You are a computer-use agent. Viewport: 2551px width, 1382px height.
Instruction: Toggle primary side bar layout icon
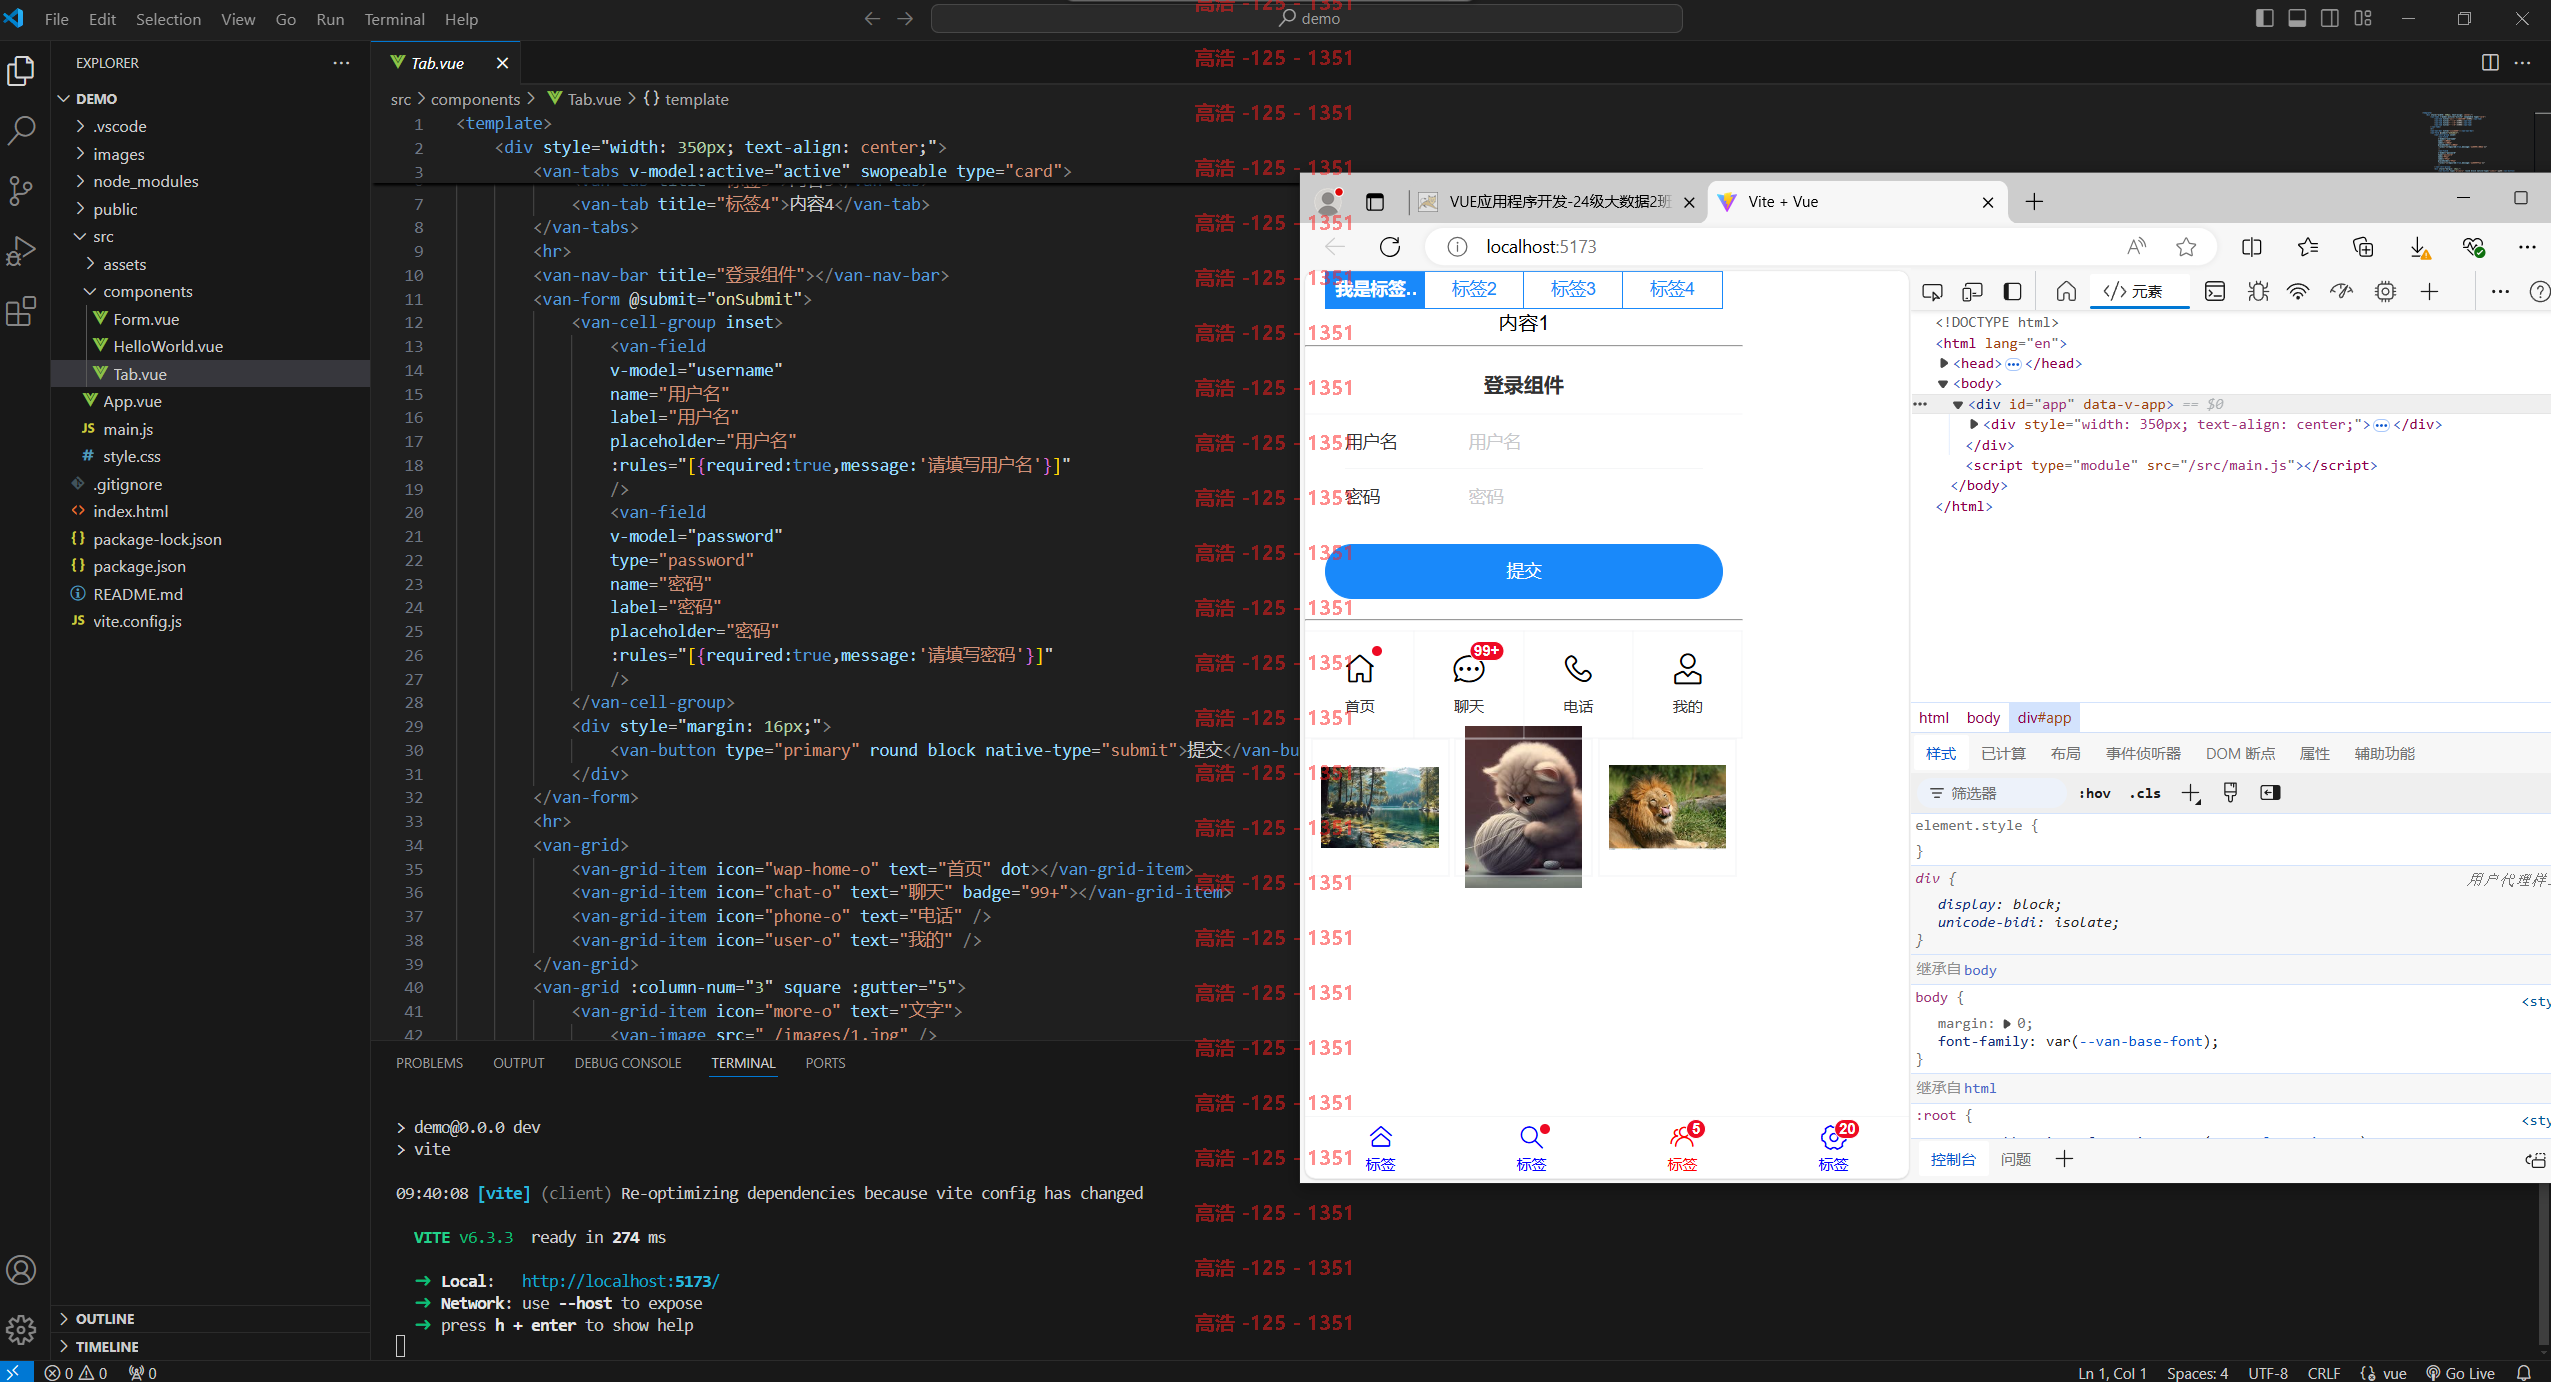(x=2265, y=18)
